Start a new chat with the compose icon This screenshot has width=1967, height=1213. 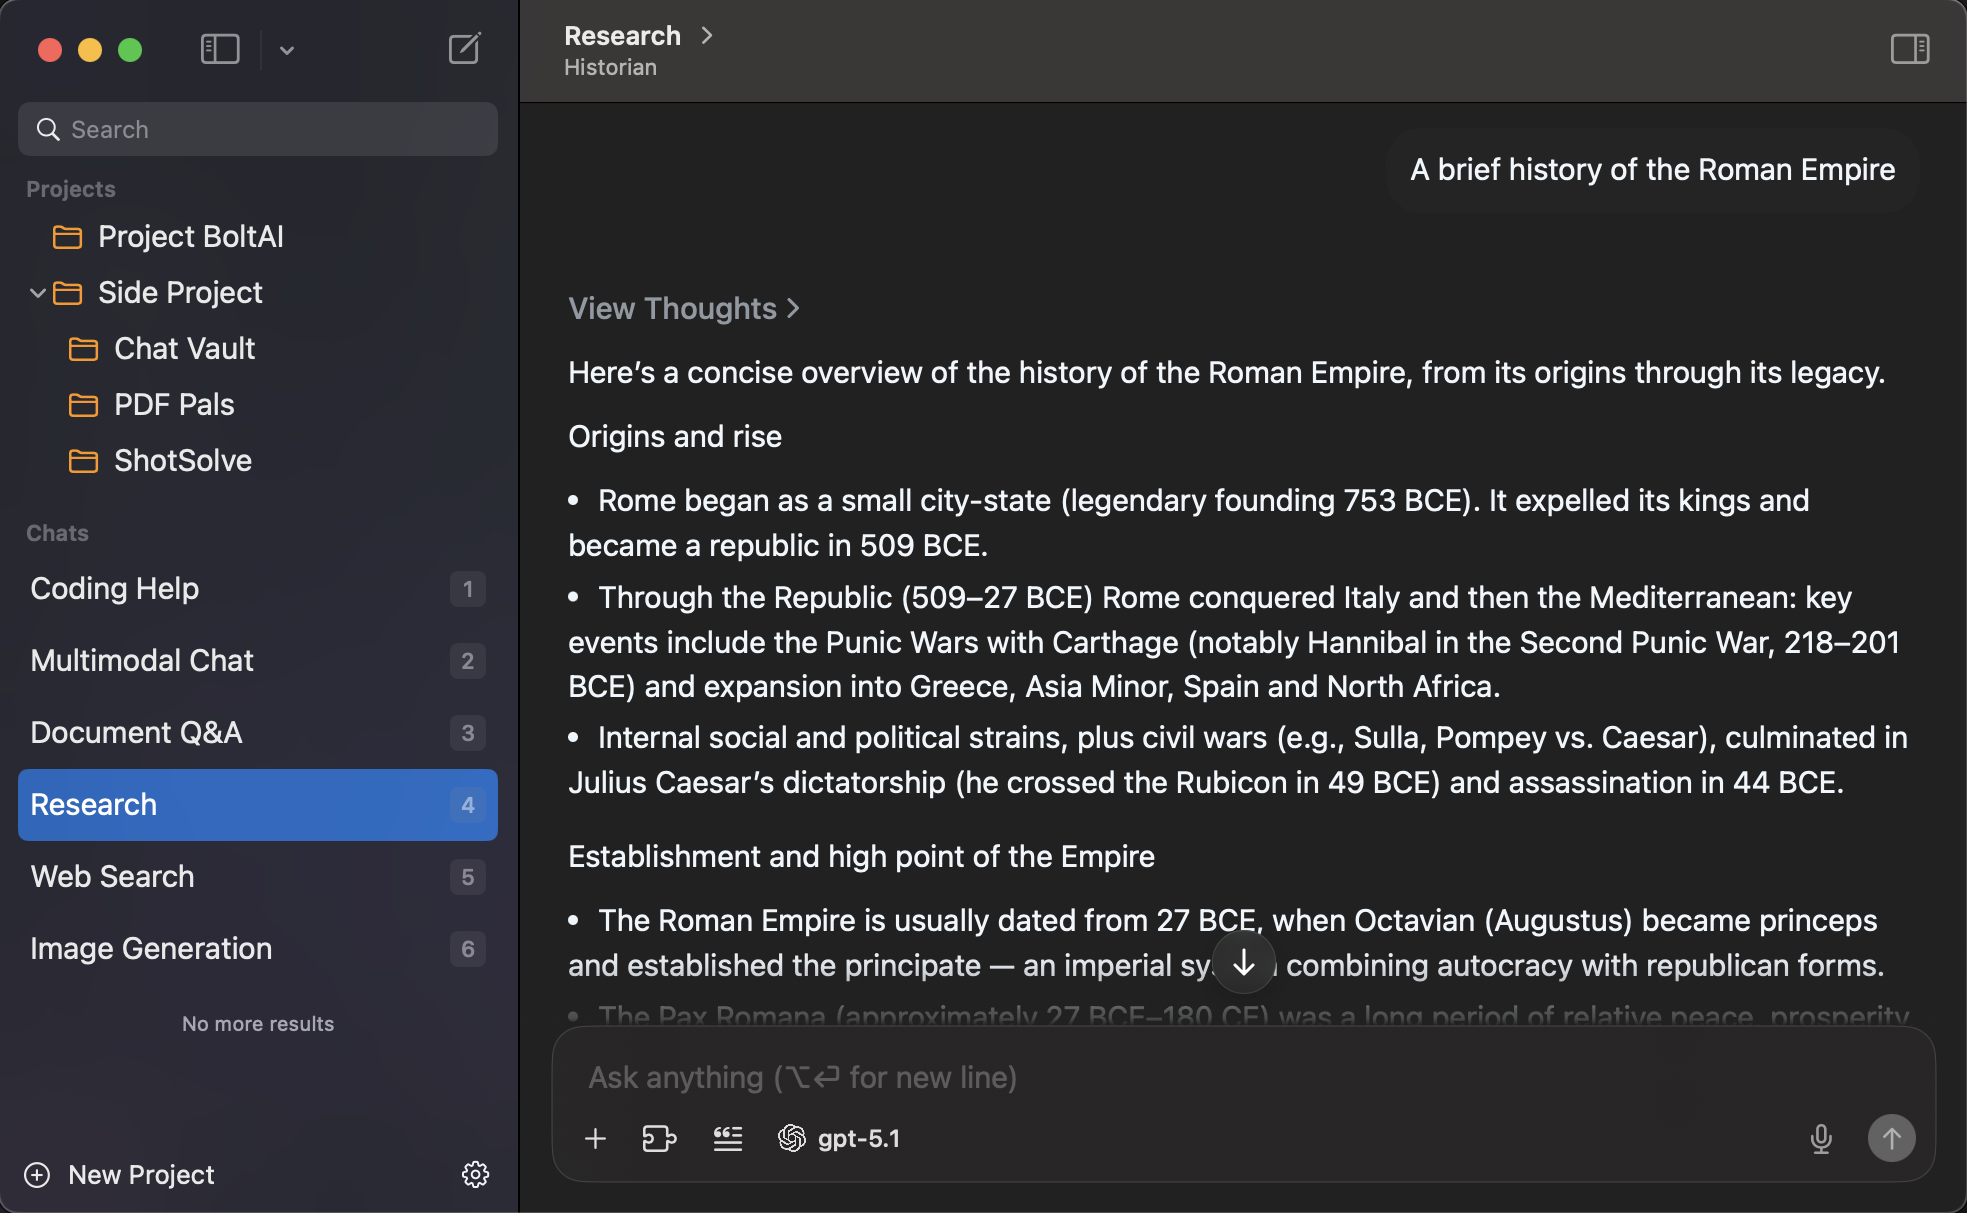coord(464,48)
